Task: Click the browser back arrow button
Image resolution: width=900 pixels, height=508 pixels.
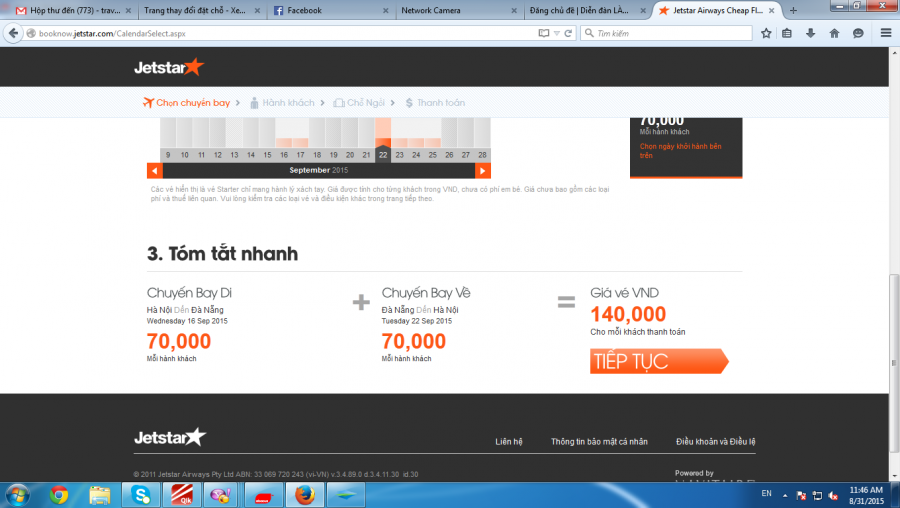Action: point(13,33)
